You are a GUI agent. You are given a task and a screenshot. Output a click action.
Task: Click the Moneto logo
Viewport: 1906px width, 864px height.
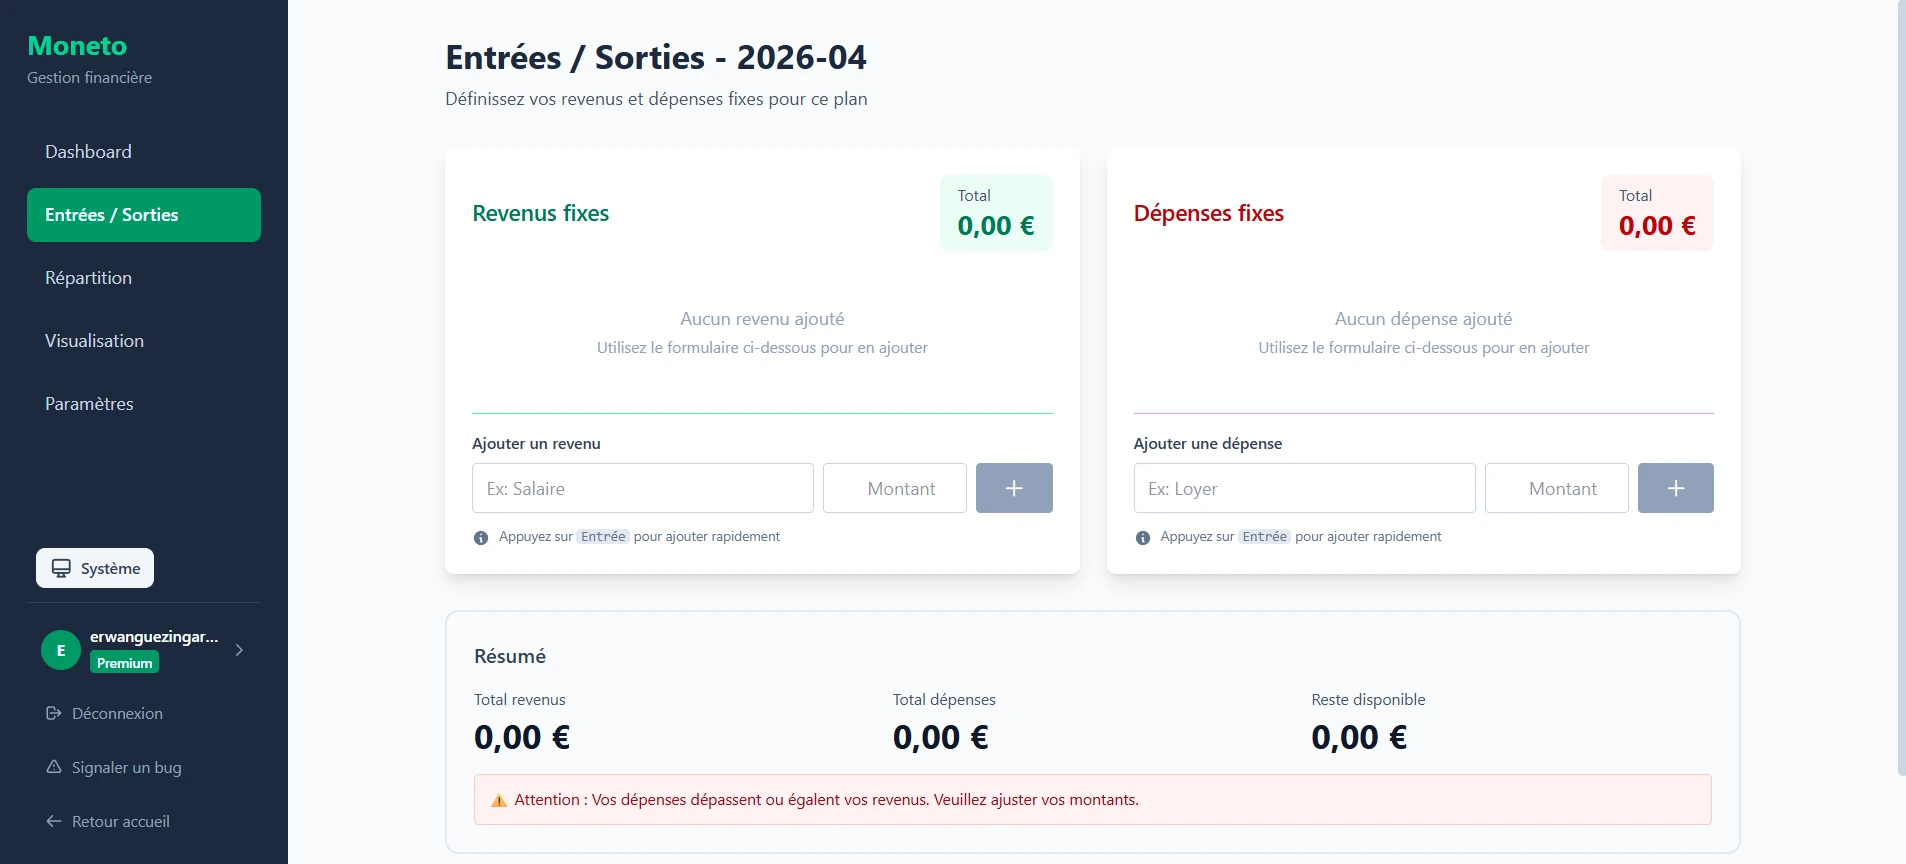pyautogui.click(x=77, y=46)
